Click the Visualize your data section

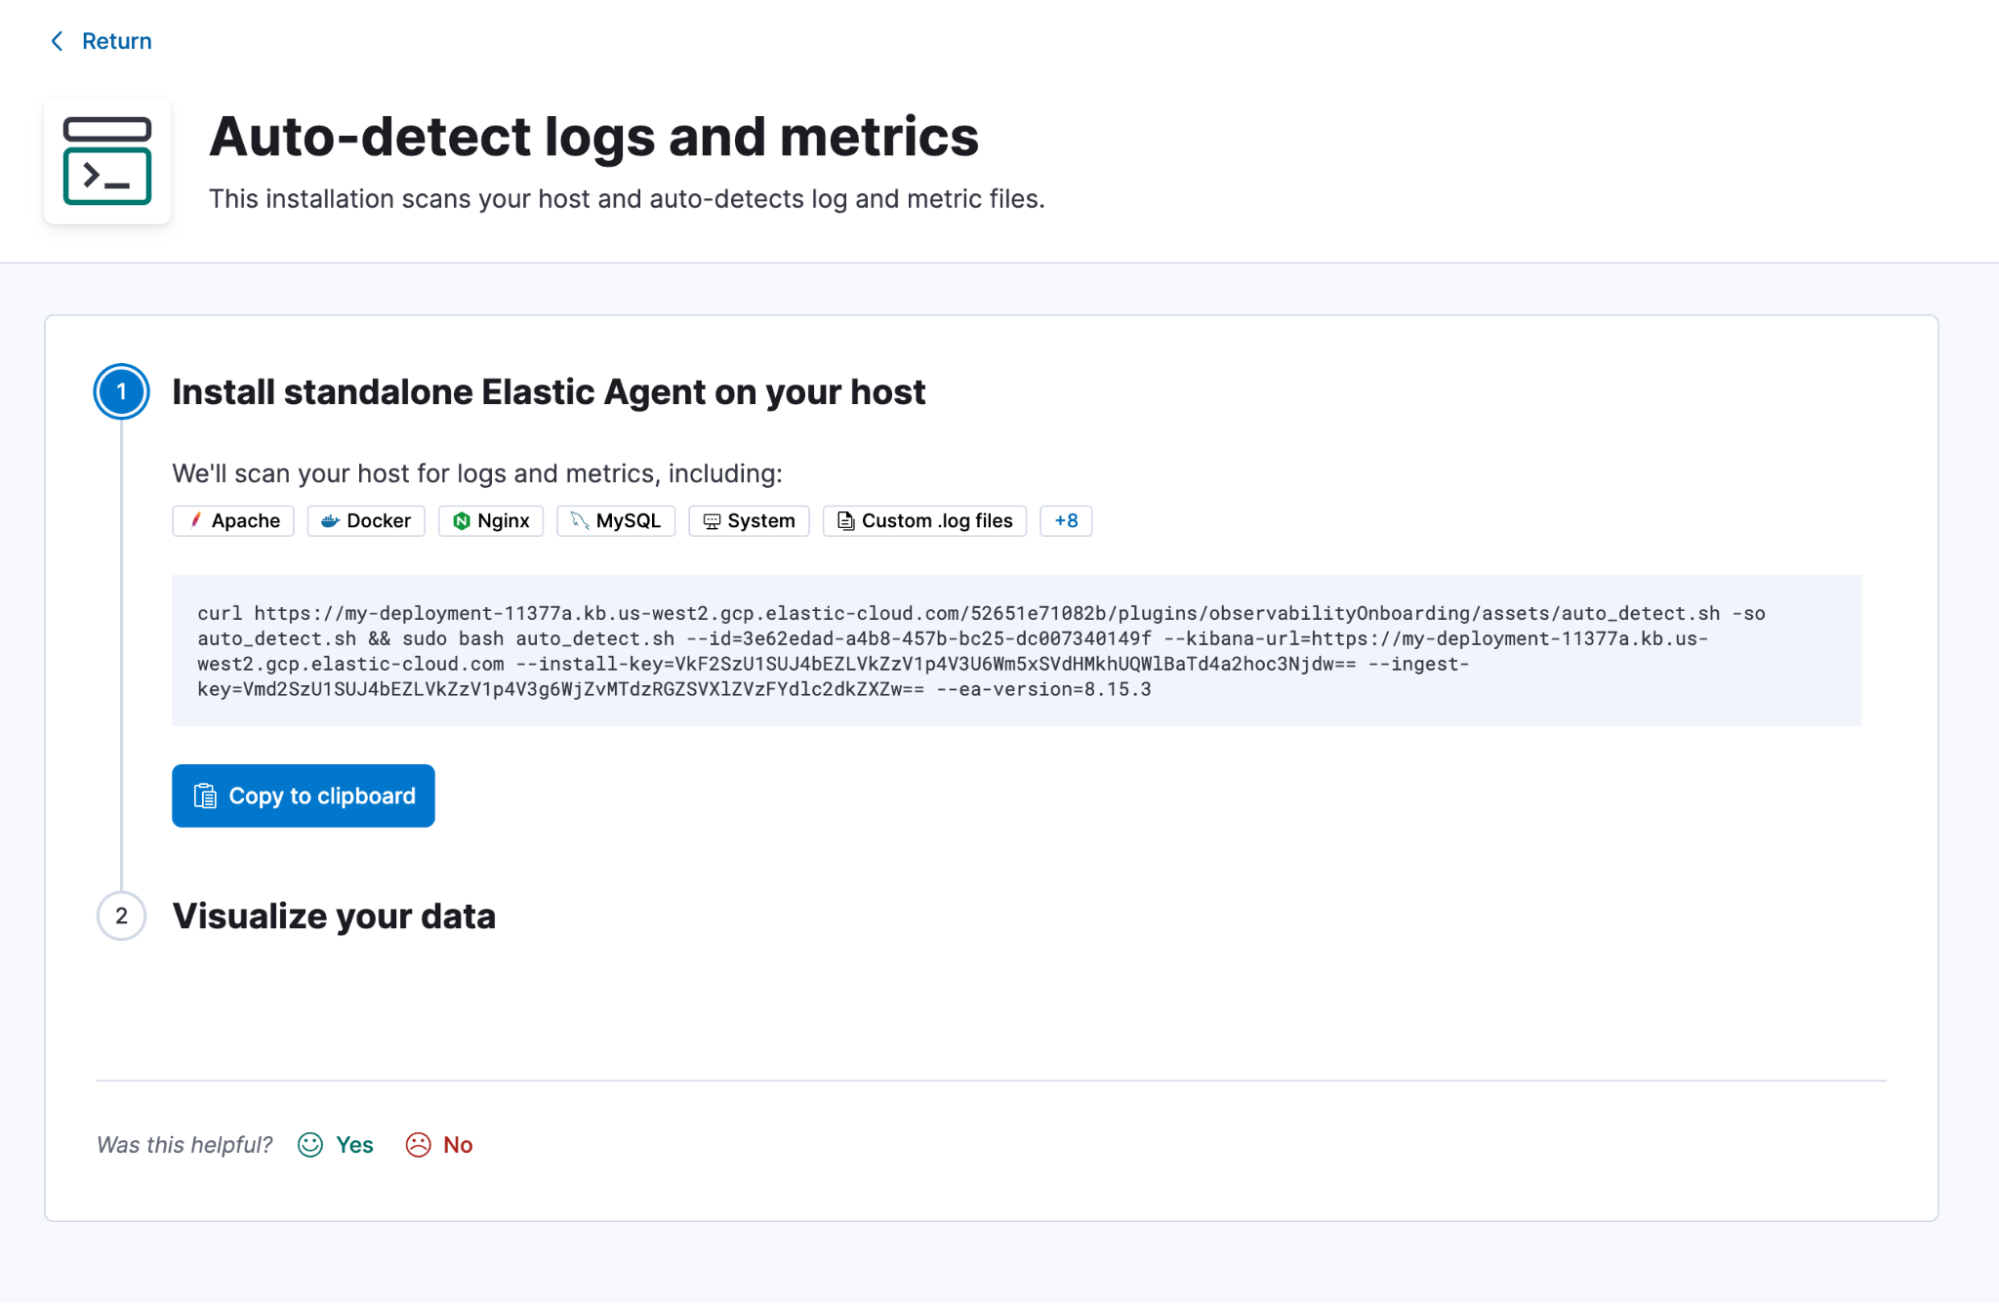click(334, 916)
